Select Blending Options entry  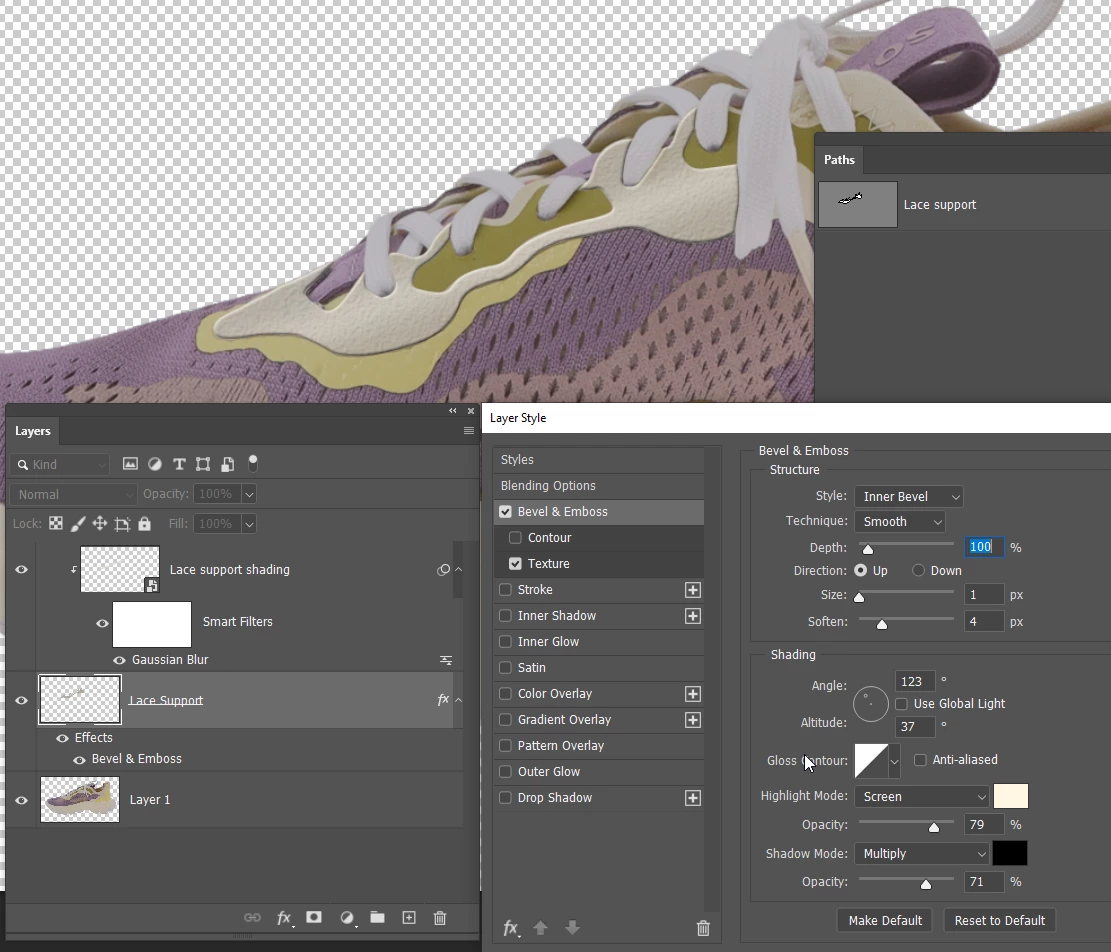pos(598,486)
